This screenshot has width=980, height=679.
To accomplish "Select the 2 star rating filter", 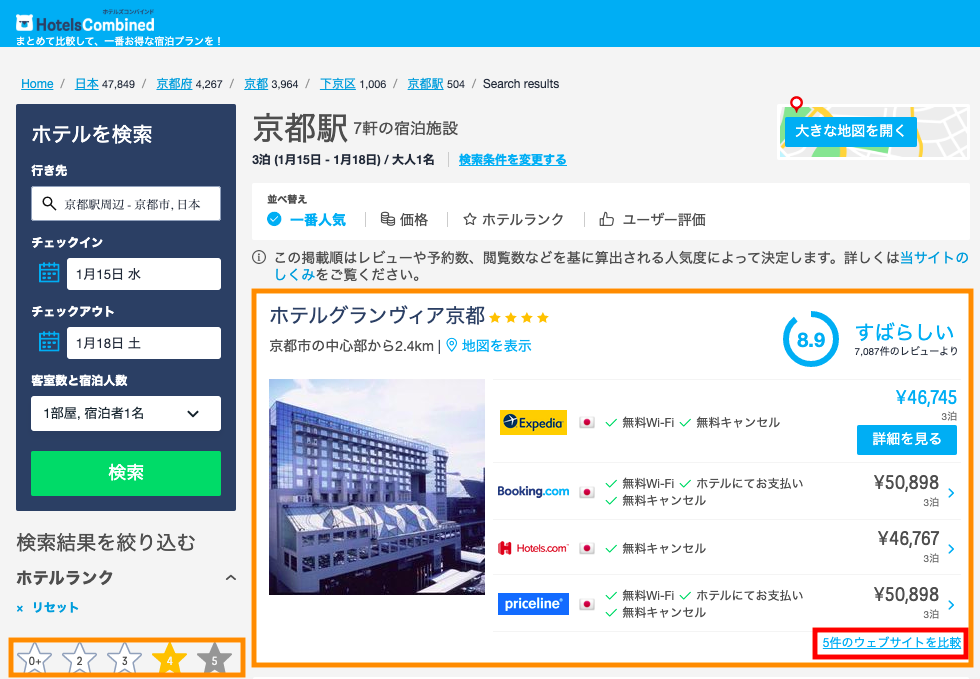I will coord(79,659).
